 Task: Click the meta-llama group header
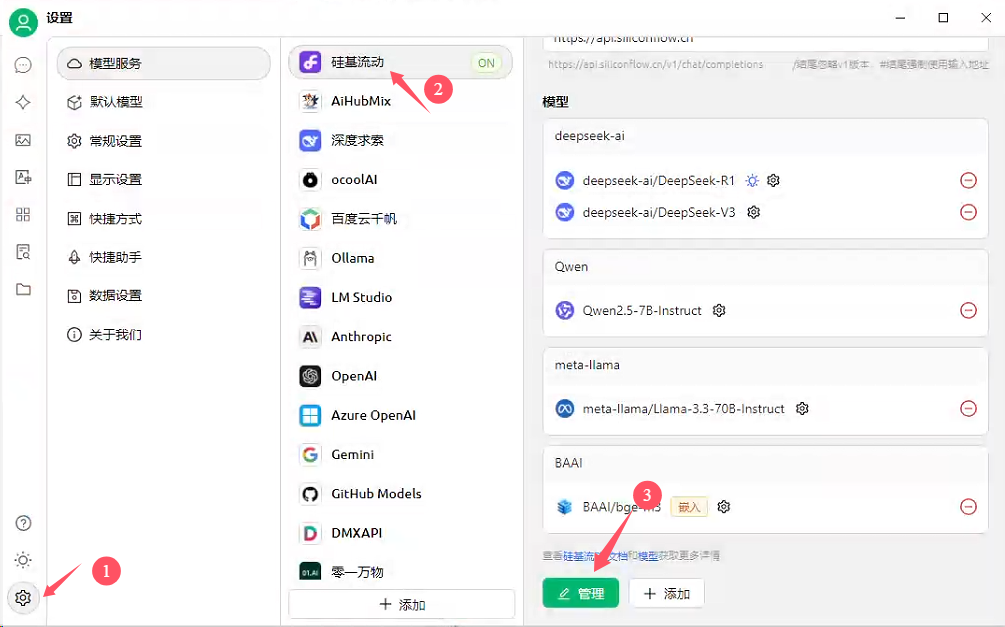pos(765,365)
